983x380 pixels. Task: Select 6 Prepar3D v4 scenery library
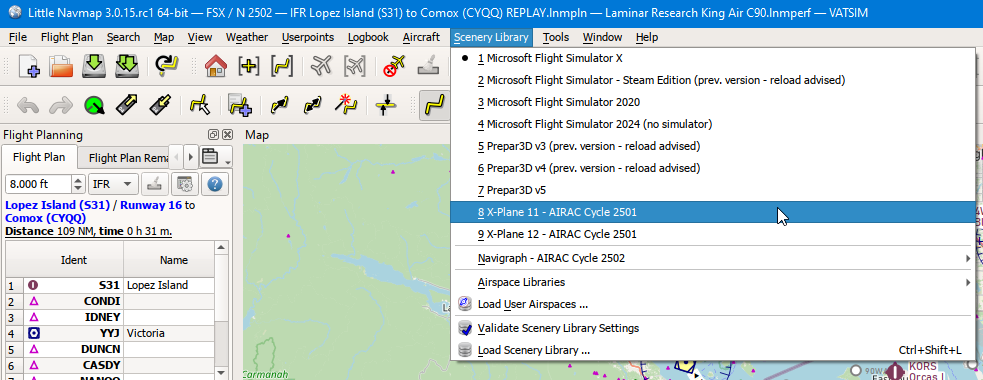(714, 168)
